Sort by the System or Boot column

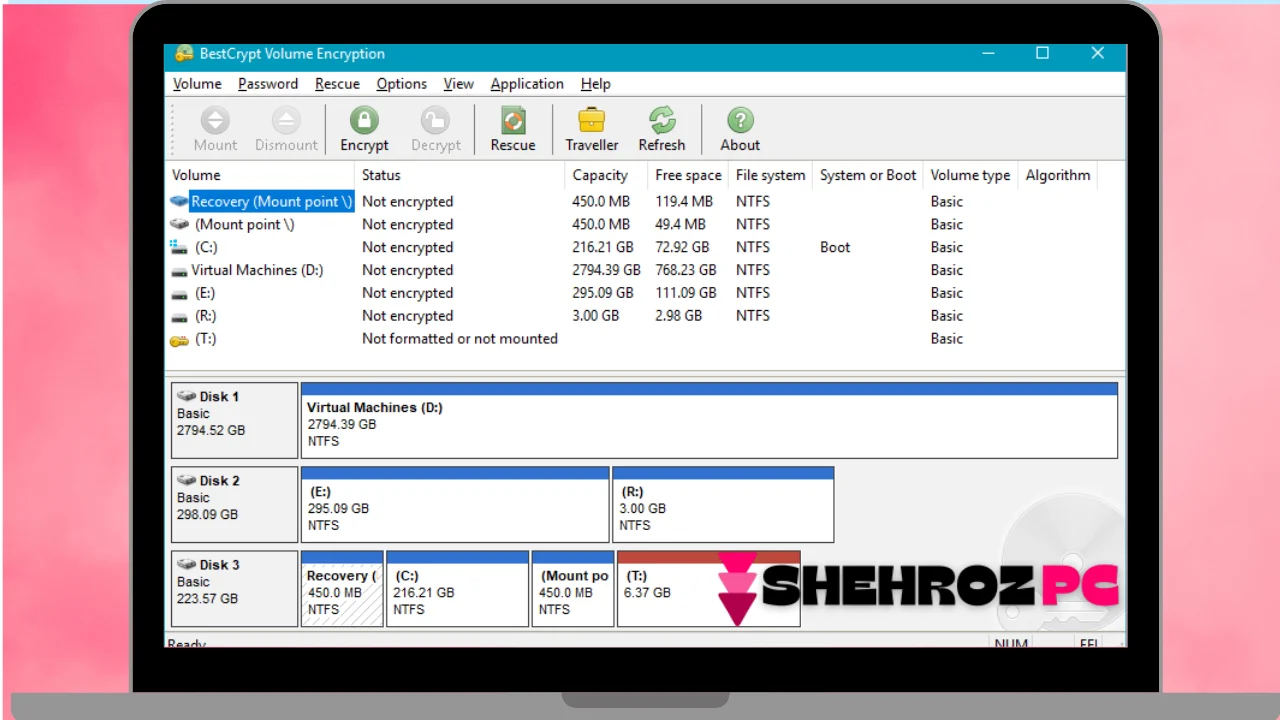(868, 175)
